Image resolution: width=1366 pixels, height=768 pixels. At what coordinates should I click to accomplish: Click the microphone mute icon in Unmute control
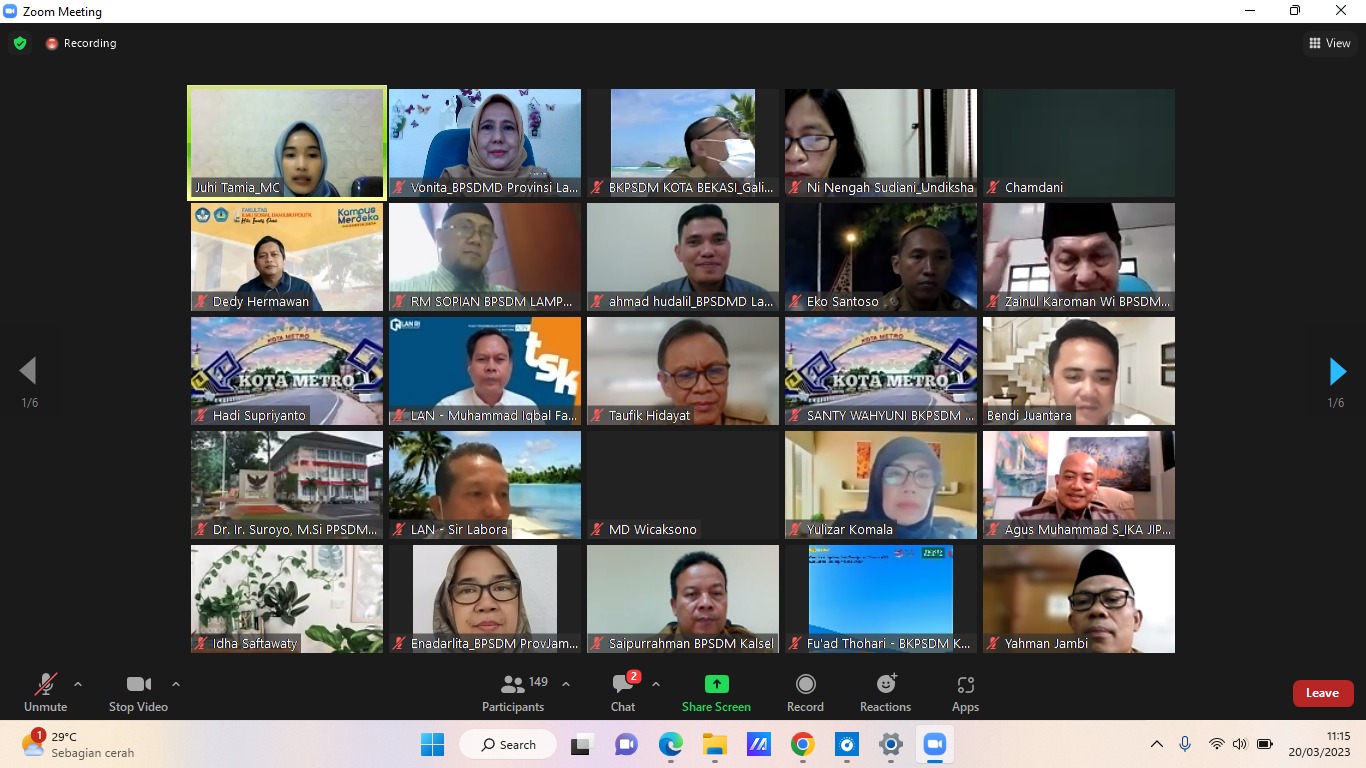[x=46, y=684]
